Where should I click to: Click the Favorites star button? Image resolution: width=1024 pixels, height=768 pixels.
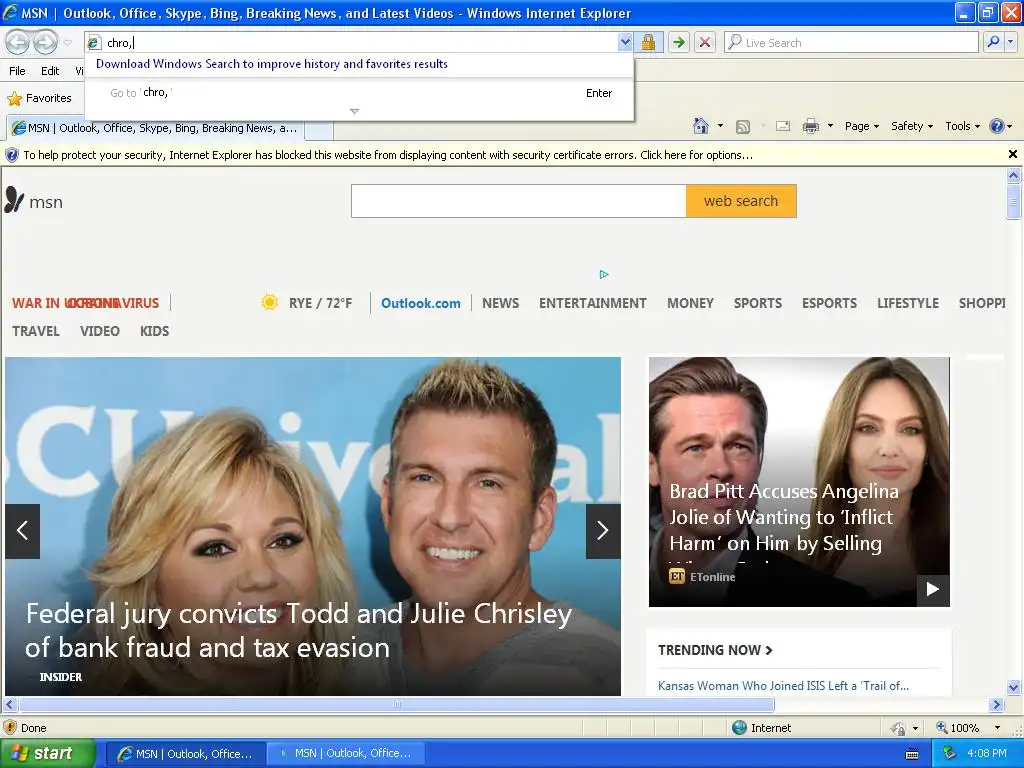[39, 98]
